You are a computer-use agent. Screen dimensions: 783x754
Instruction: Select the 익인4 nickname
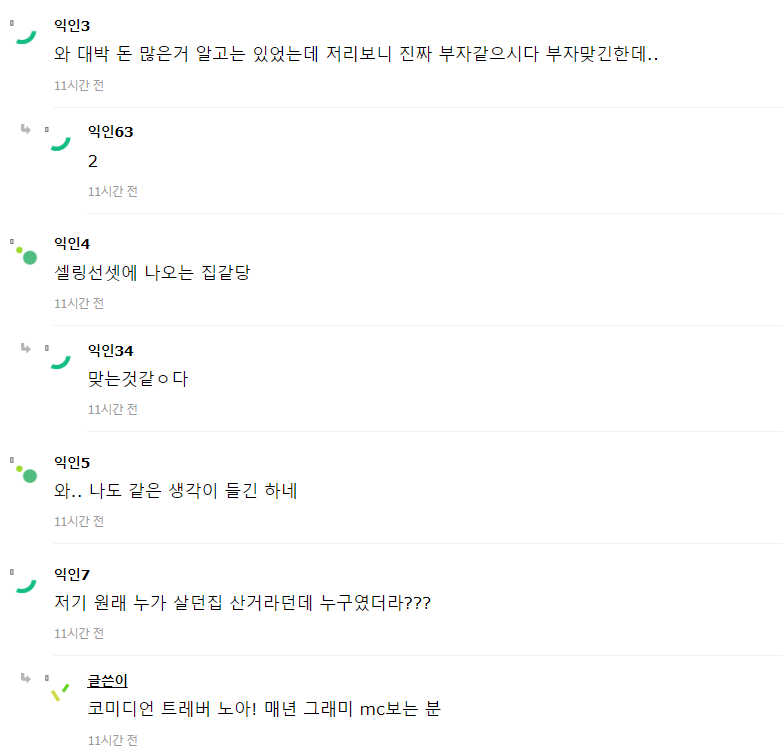pos(72,243)
